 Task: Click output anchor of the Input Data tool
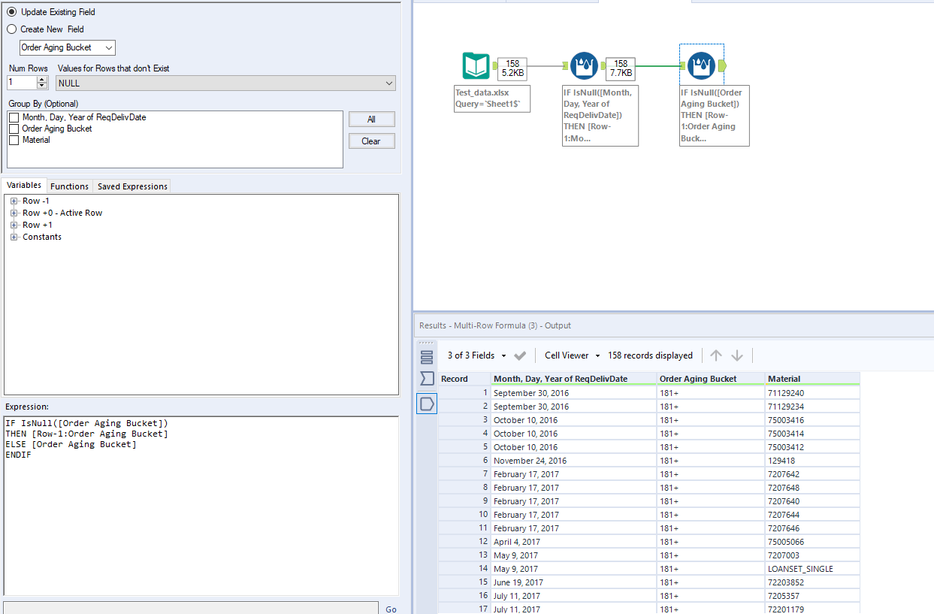click(x=494, y=66)
